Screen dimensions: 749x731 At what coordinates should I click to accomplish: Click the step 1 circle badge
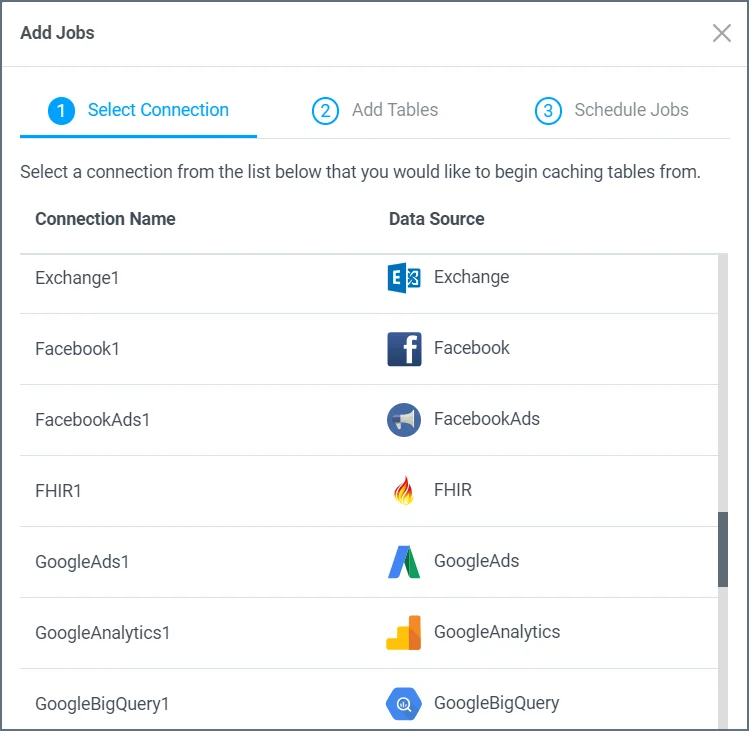61,111
